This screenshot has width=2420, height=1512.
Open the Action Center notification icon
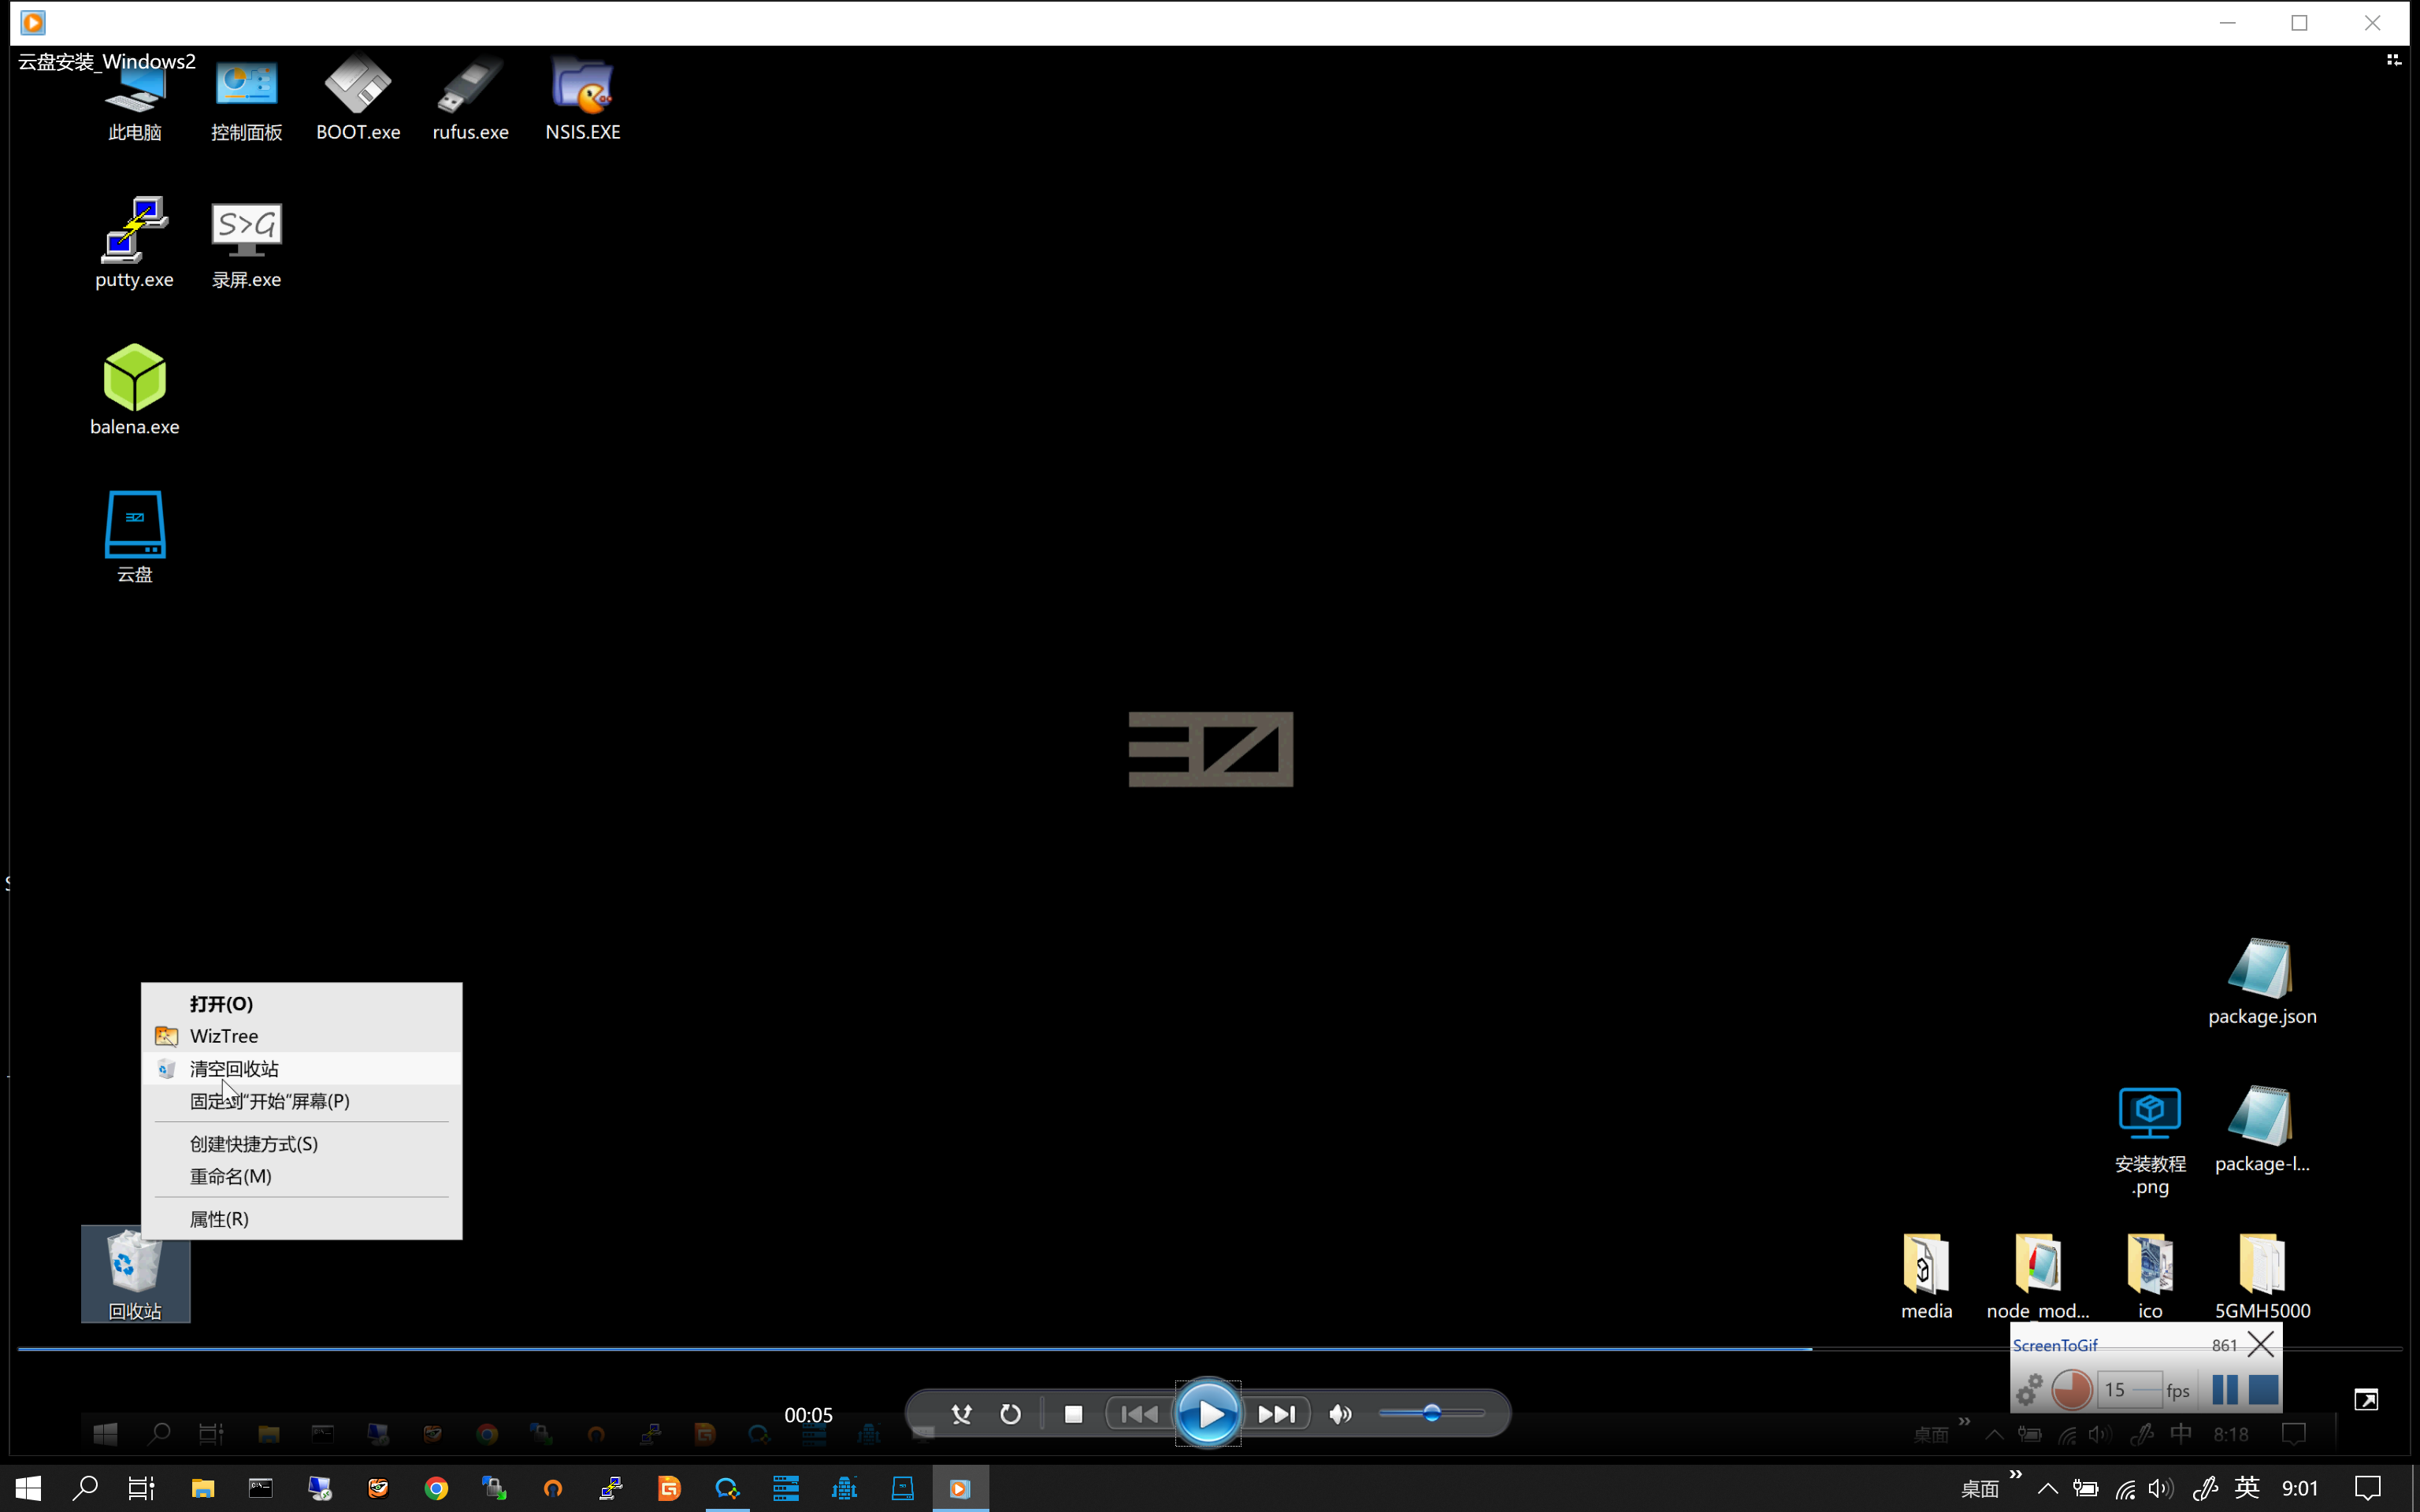(2367, 1489)
